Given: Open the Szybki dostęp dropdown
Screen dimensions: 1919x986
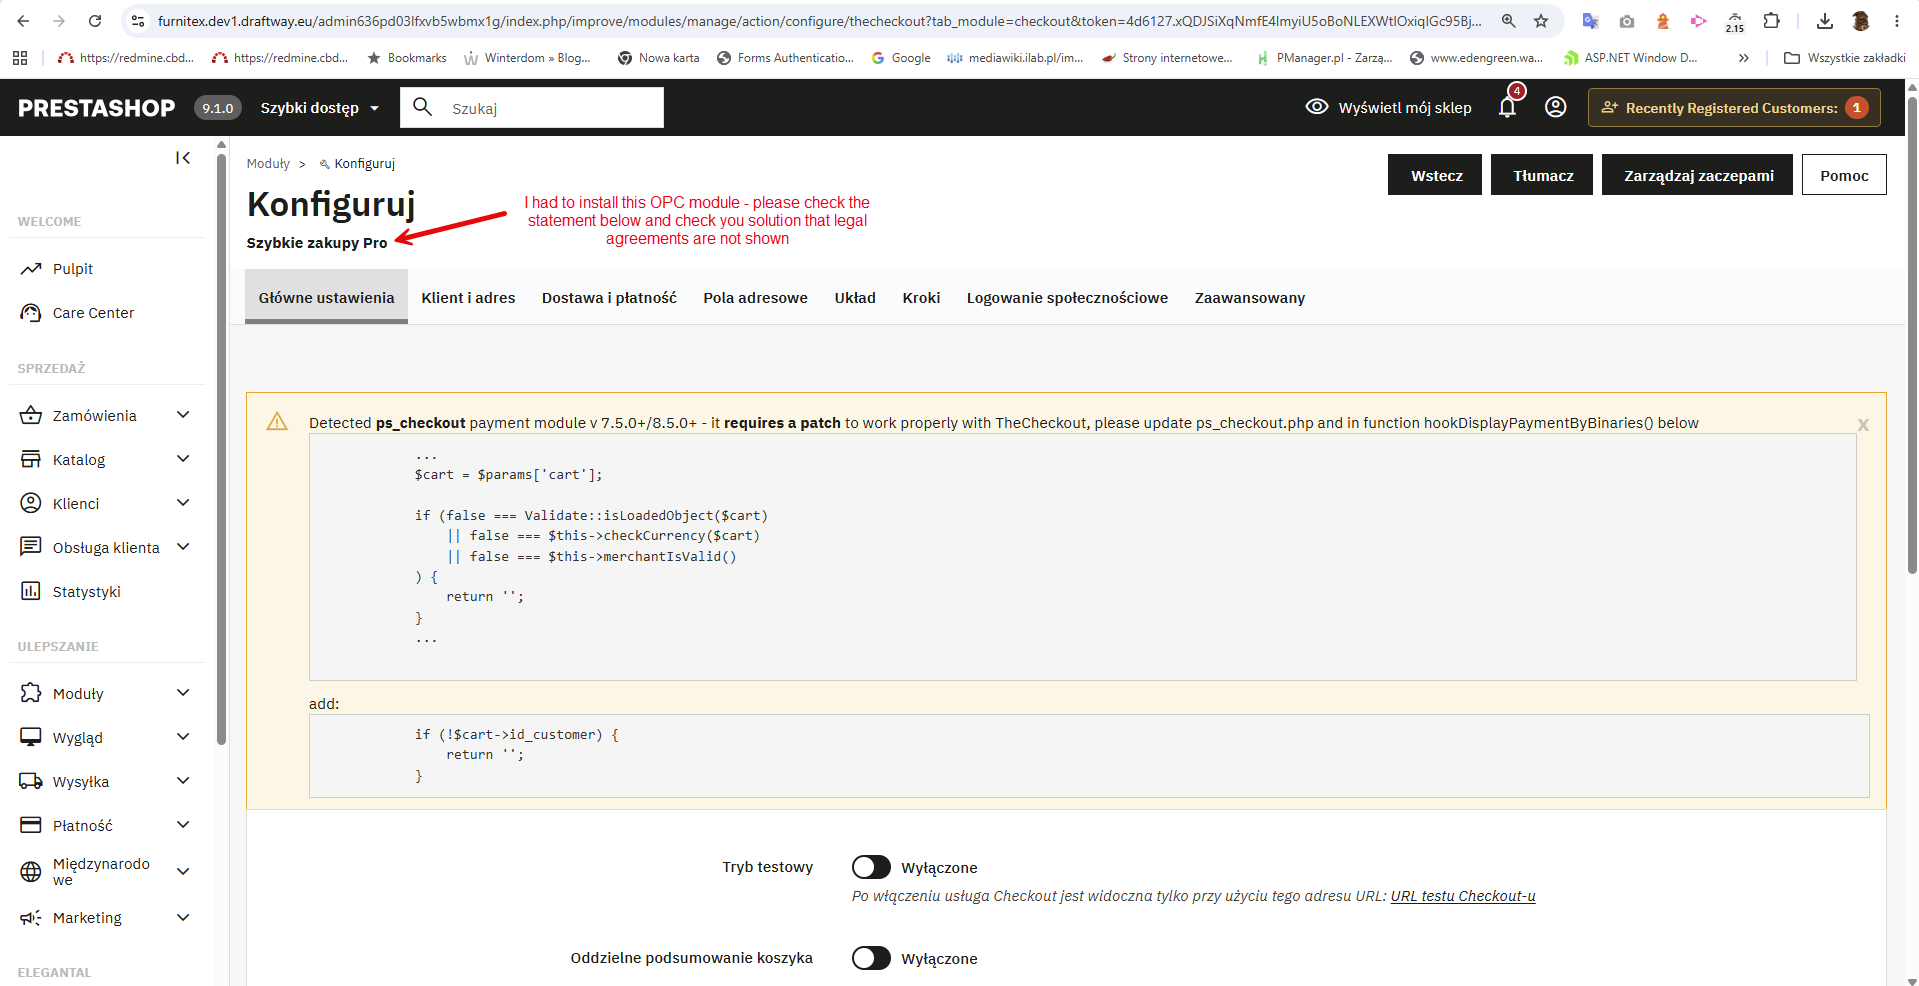Looking at the screenshot, I should tap(320, 108).
